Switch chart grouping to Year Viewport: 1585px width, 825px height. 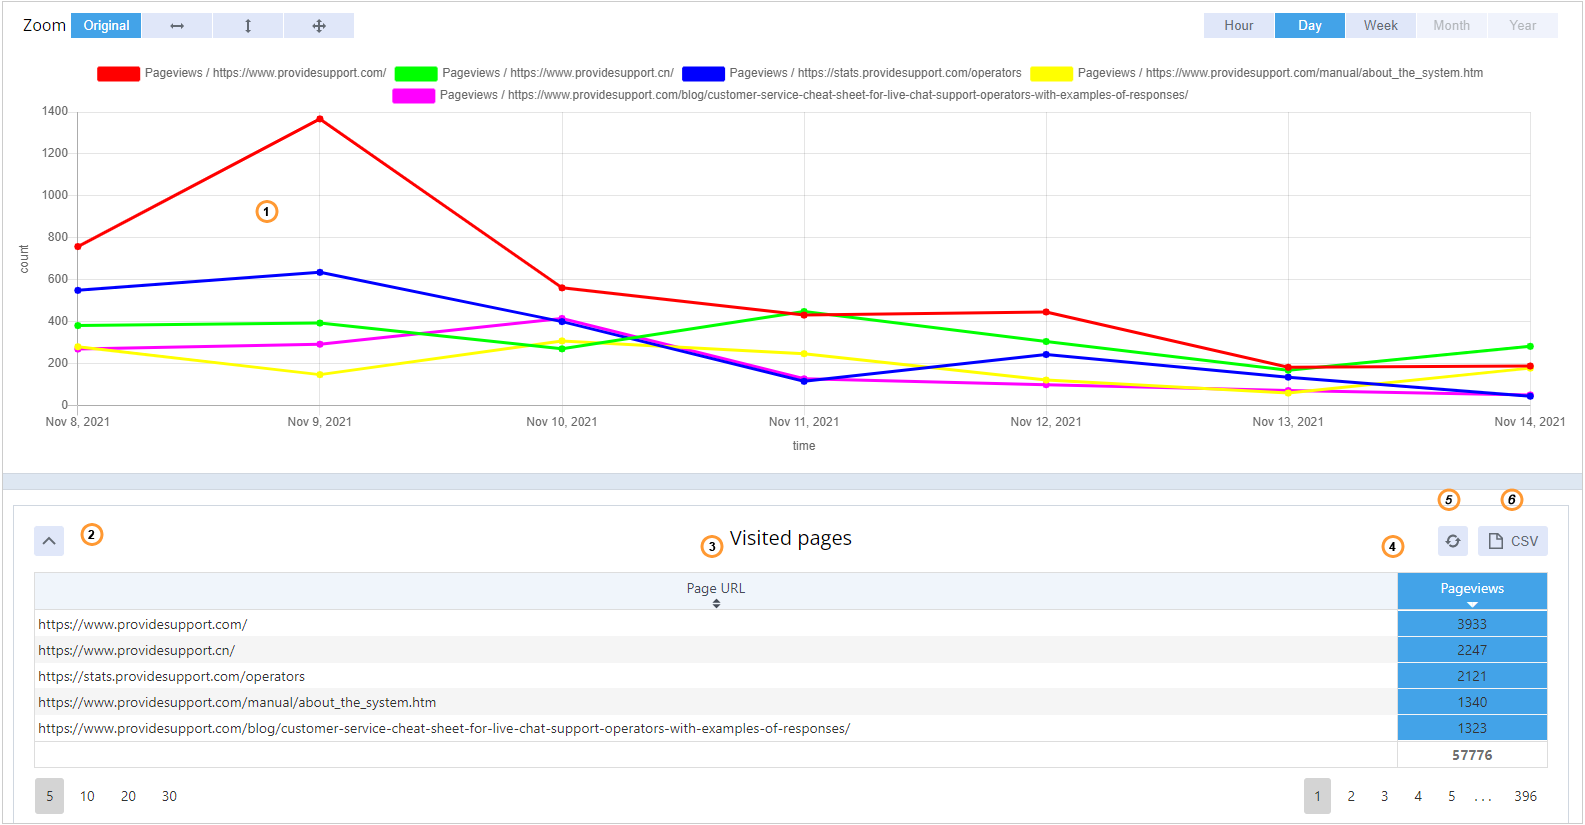1523,26
